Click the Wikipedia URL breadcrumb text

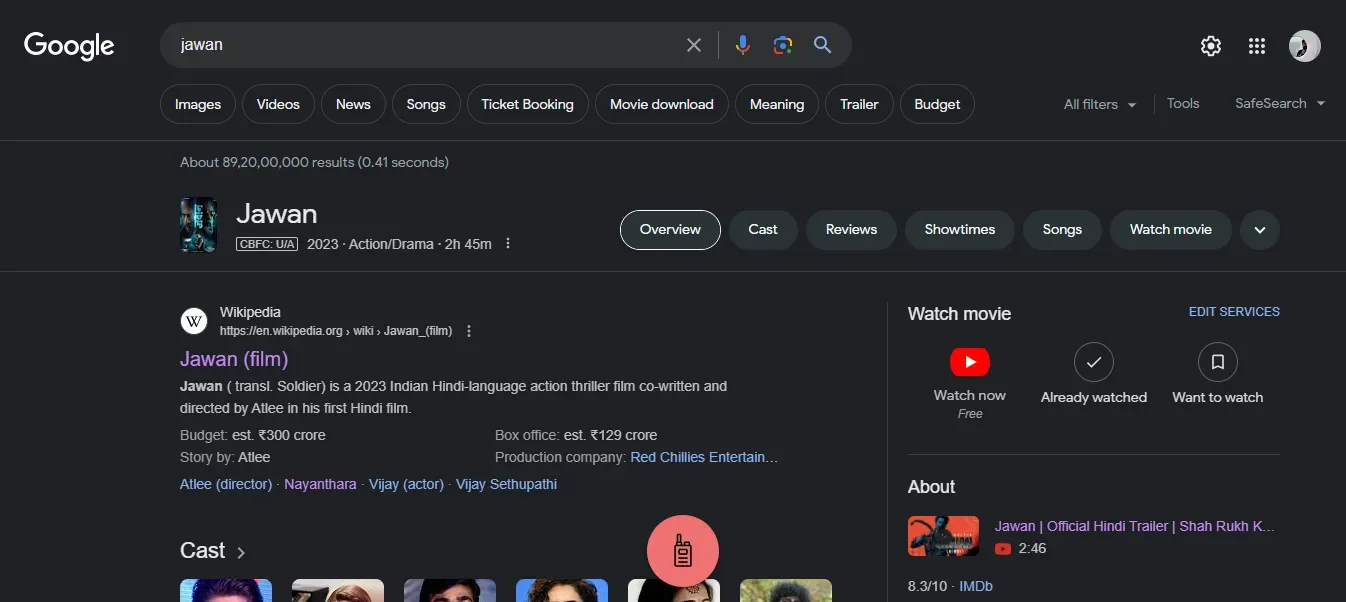click(336, 331)
